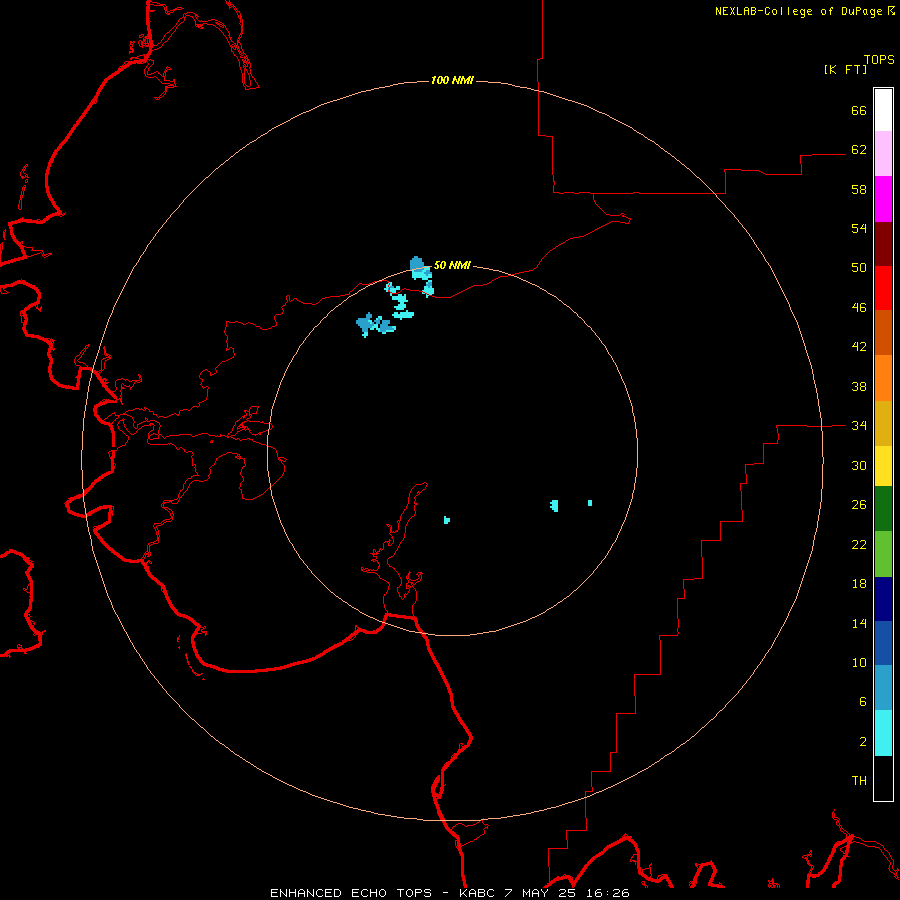Click the easternmost tiny cyan echo pixel
The image size is (900, 900).
pos(589,503)
